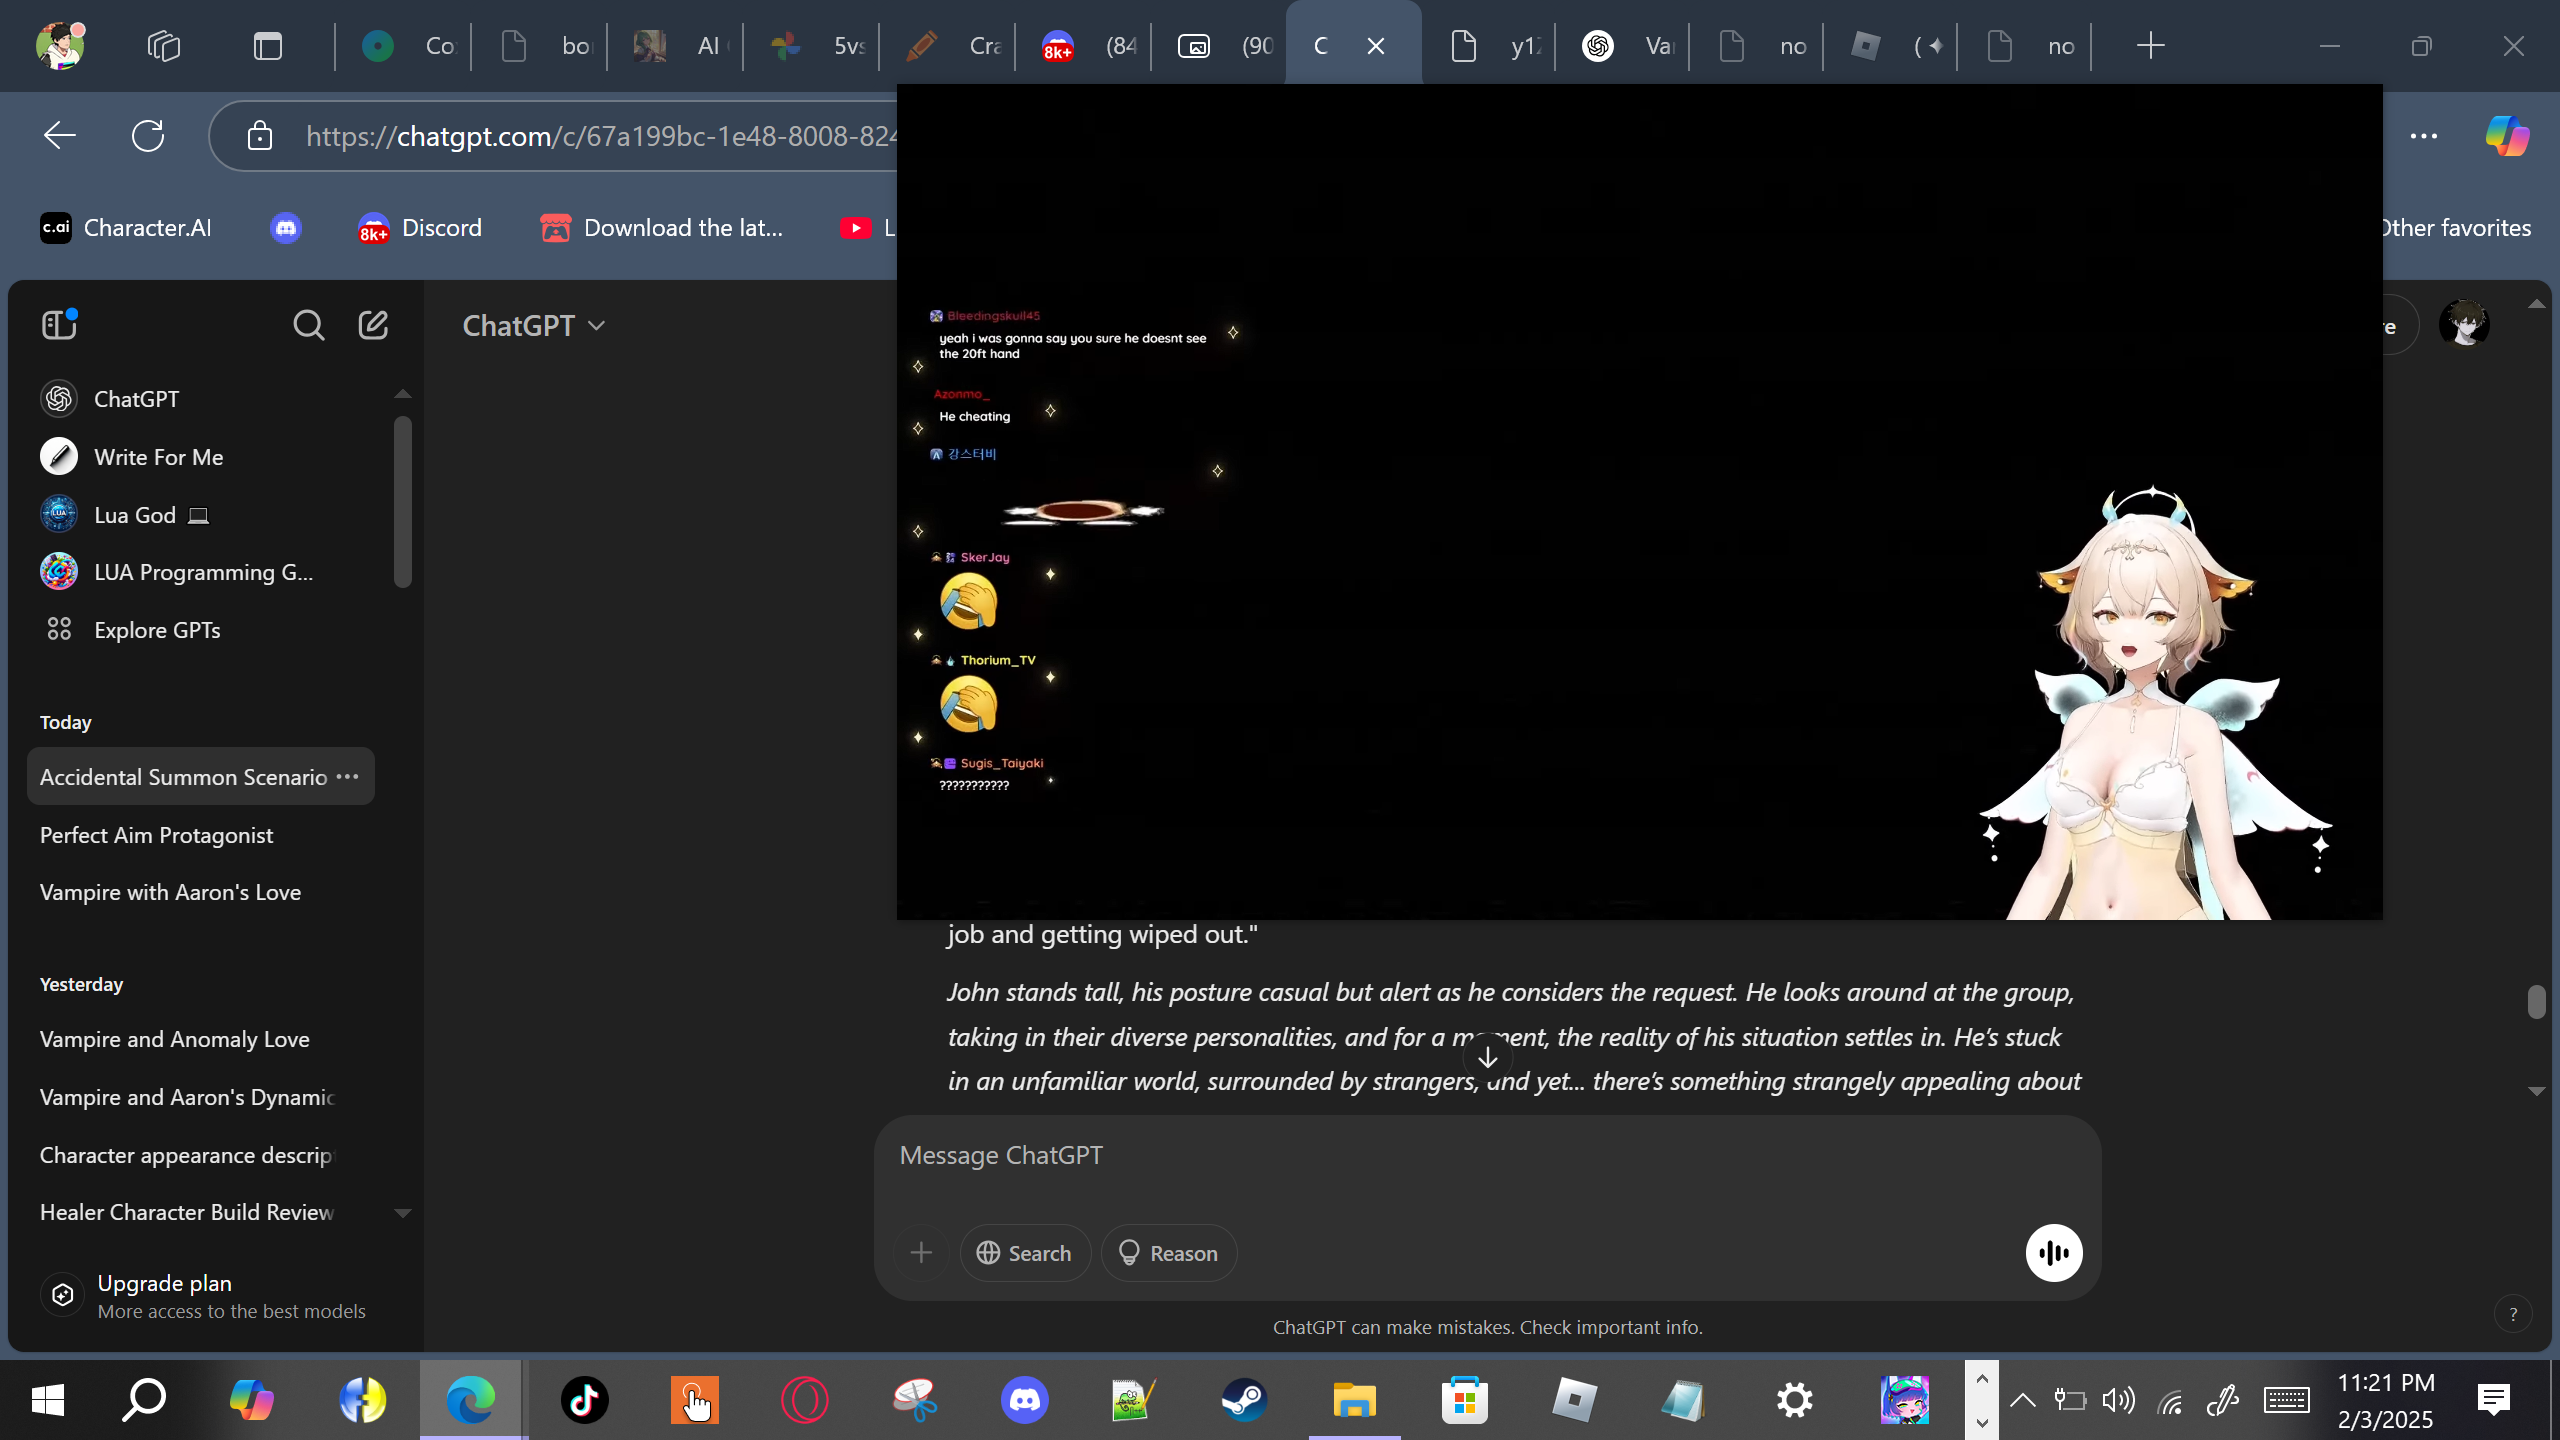
Task: Close the active browser tab
Action: tap(1376, 46)
